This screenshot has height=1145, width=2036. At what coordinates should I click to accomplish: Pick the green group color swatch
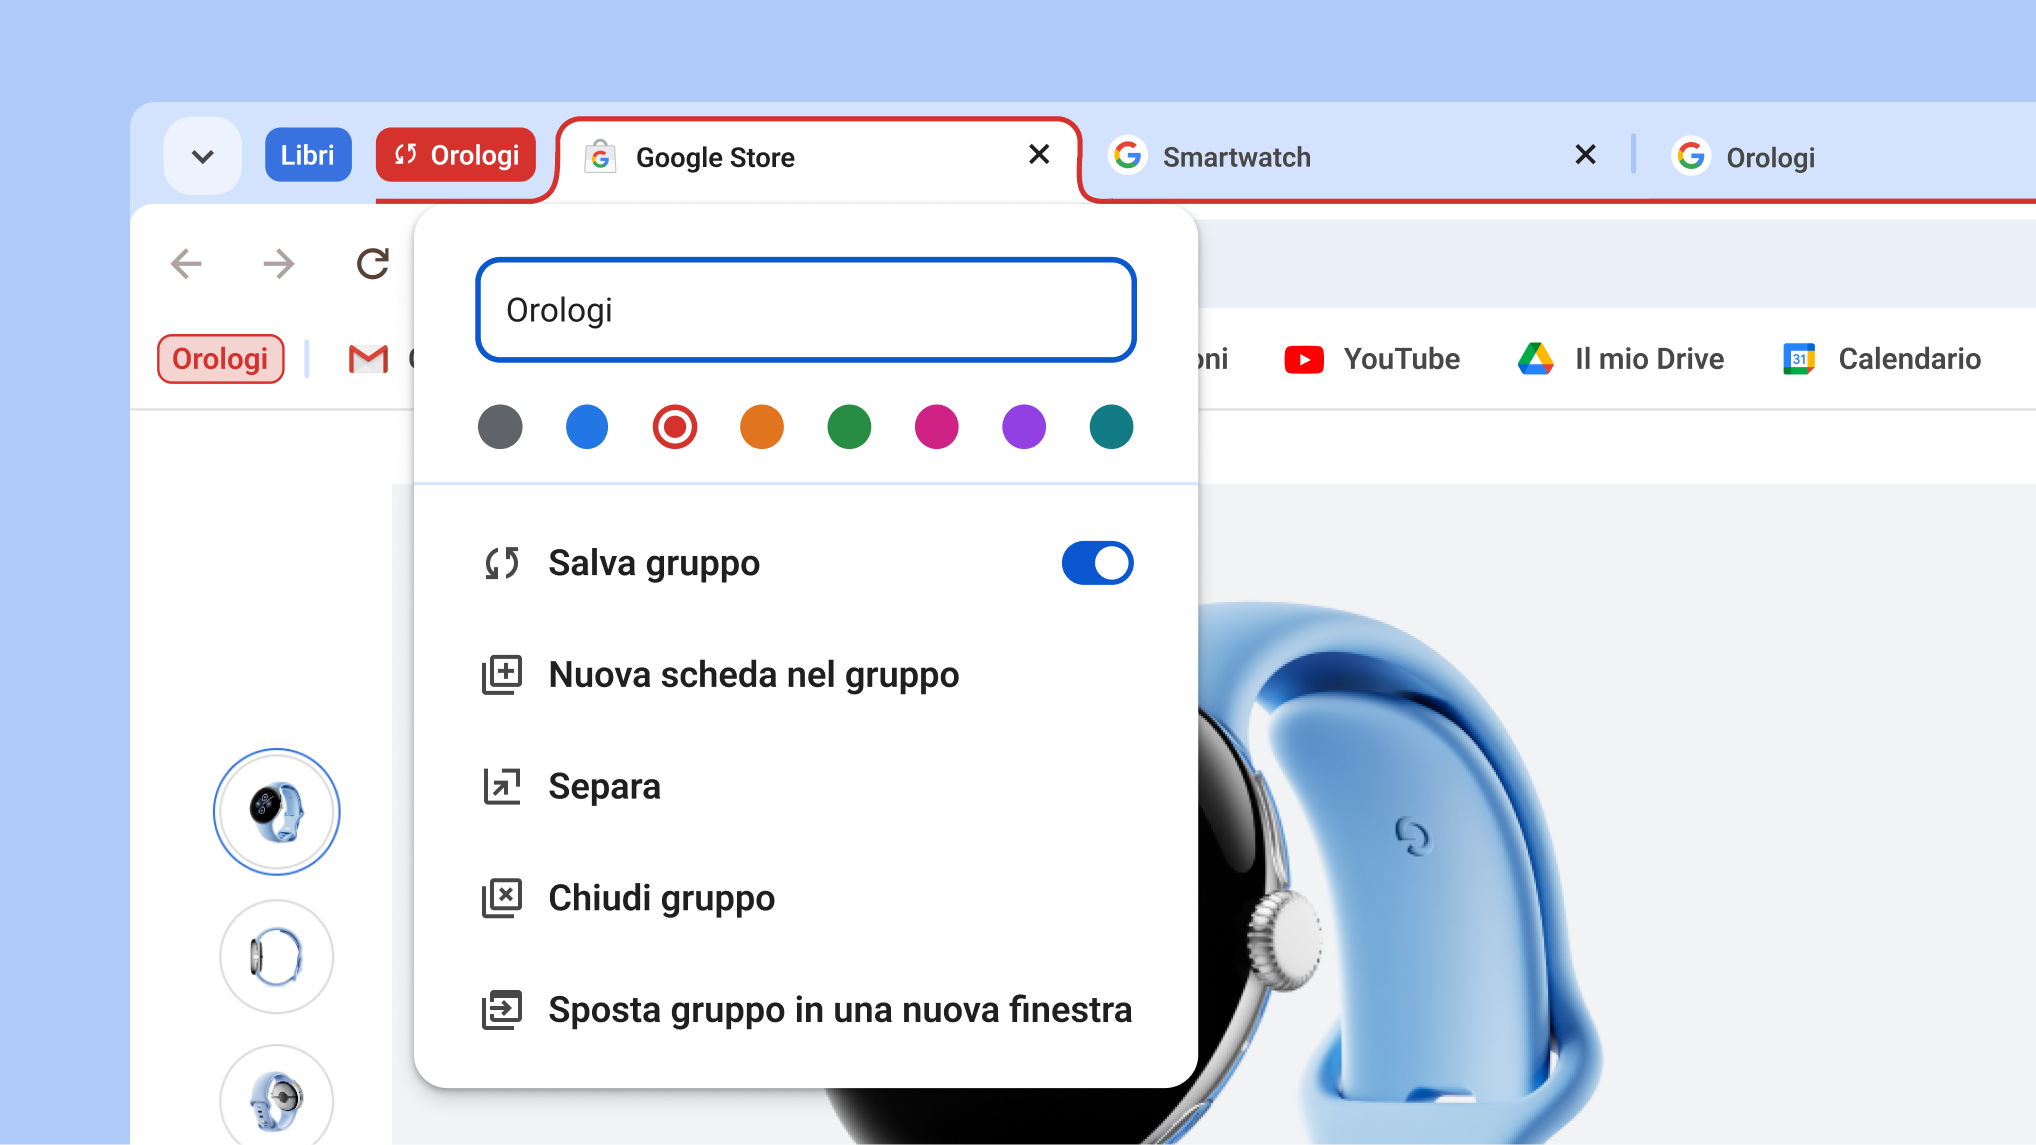tap(849, 426)
